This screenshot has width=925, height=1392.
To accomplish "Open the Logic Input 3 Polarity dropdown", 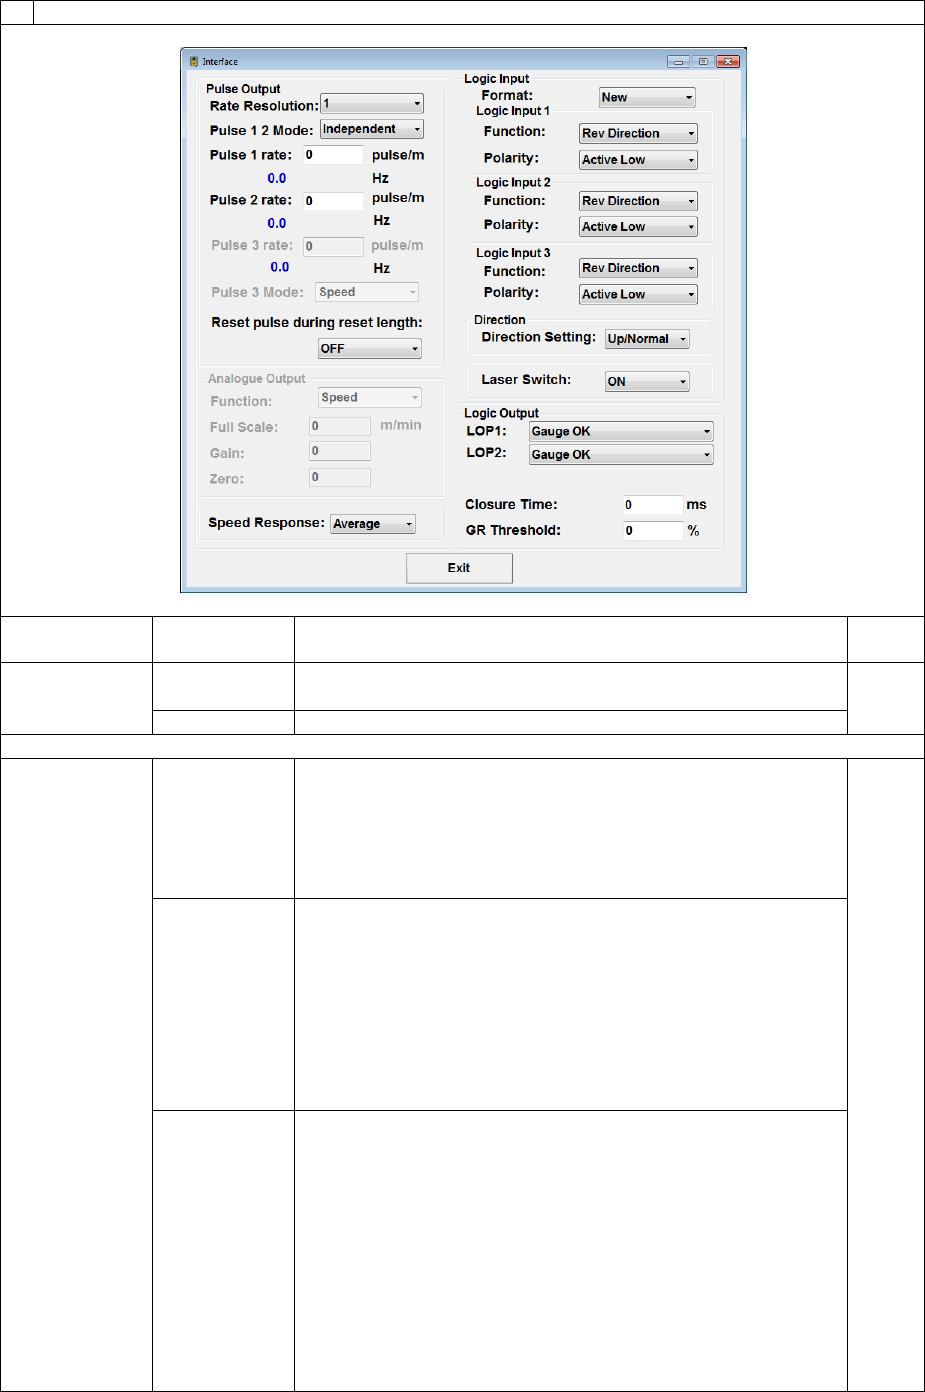I will coord(638,294).
